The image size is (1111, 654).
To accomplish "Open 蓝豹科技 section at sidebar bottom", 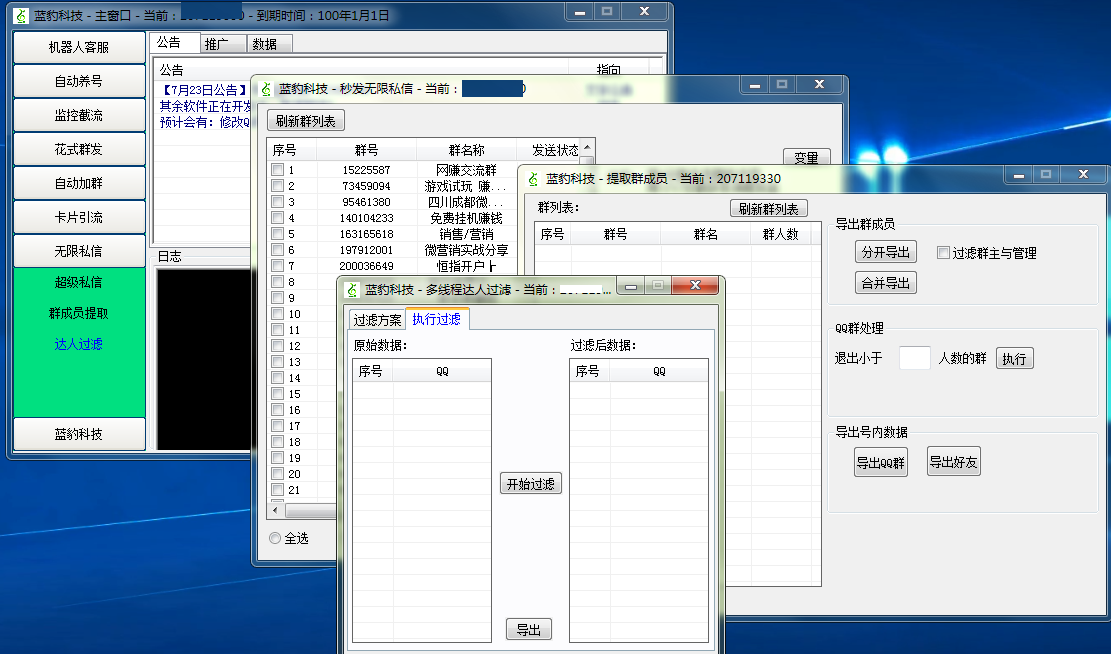I will point(79,434).
